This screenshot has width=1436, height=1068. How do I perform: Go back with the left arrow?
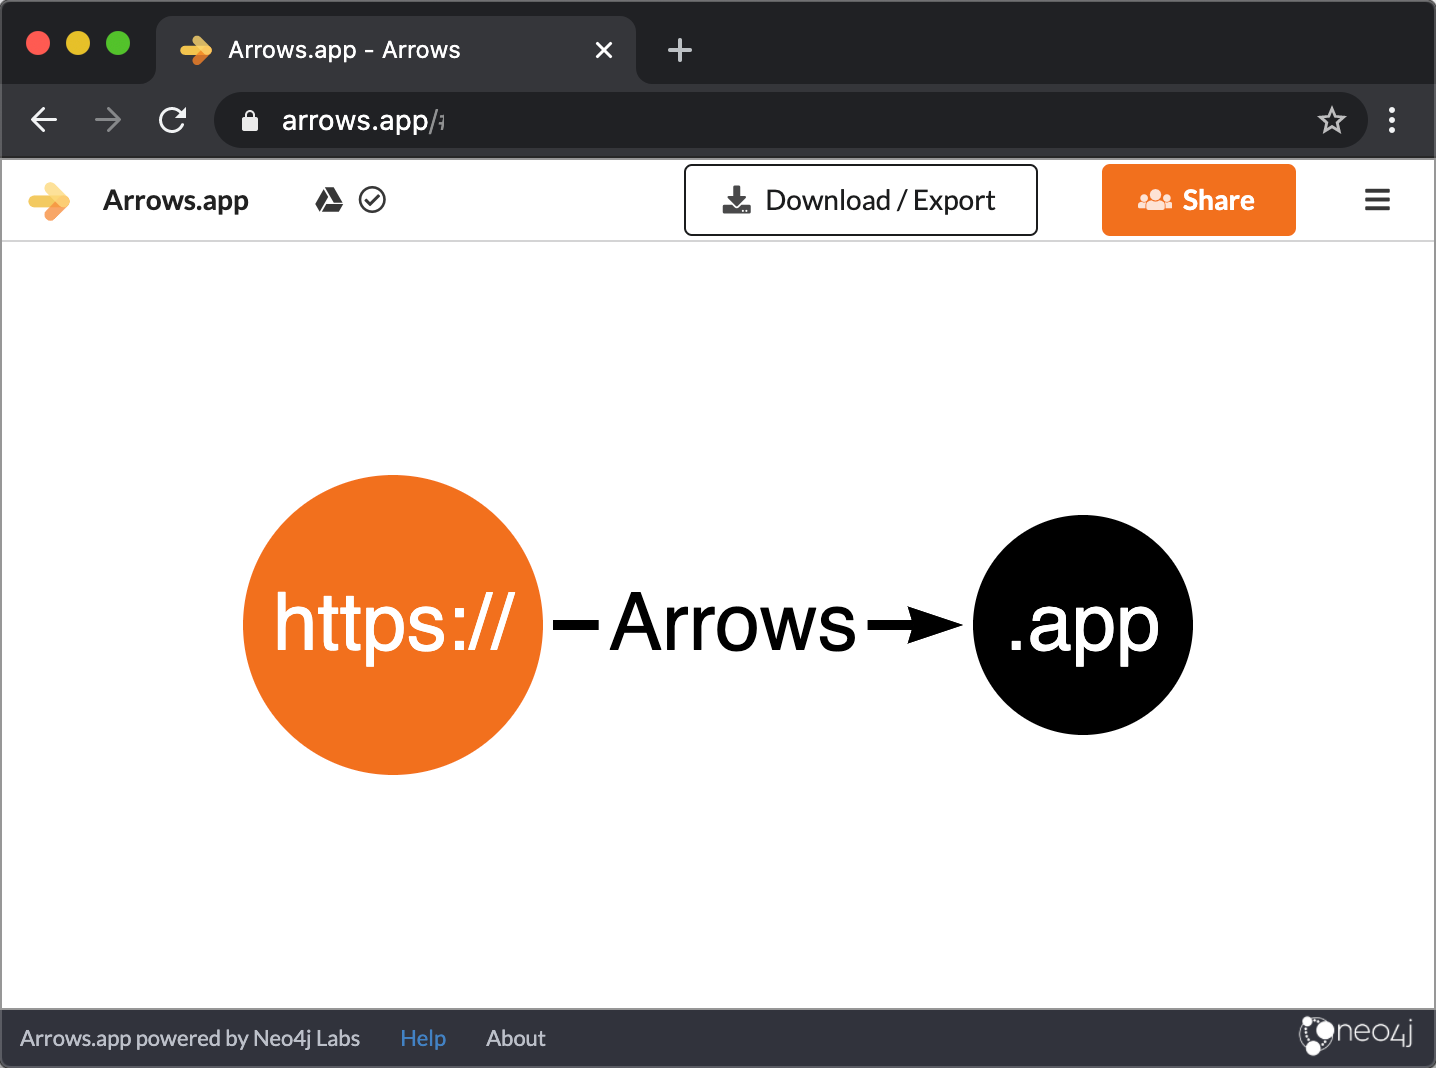44,120
